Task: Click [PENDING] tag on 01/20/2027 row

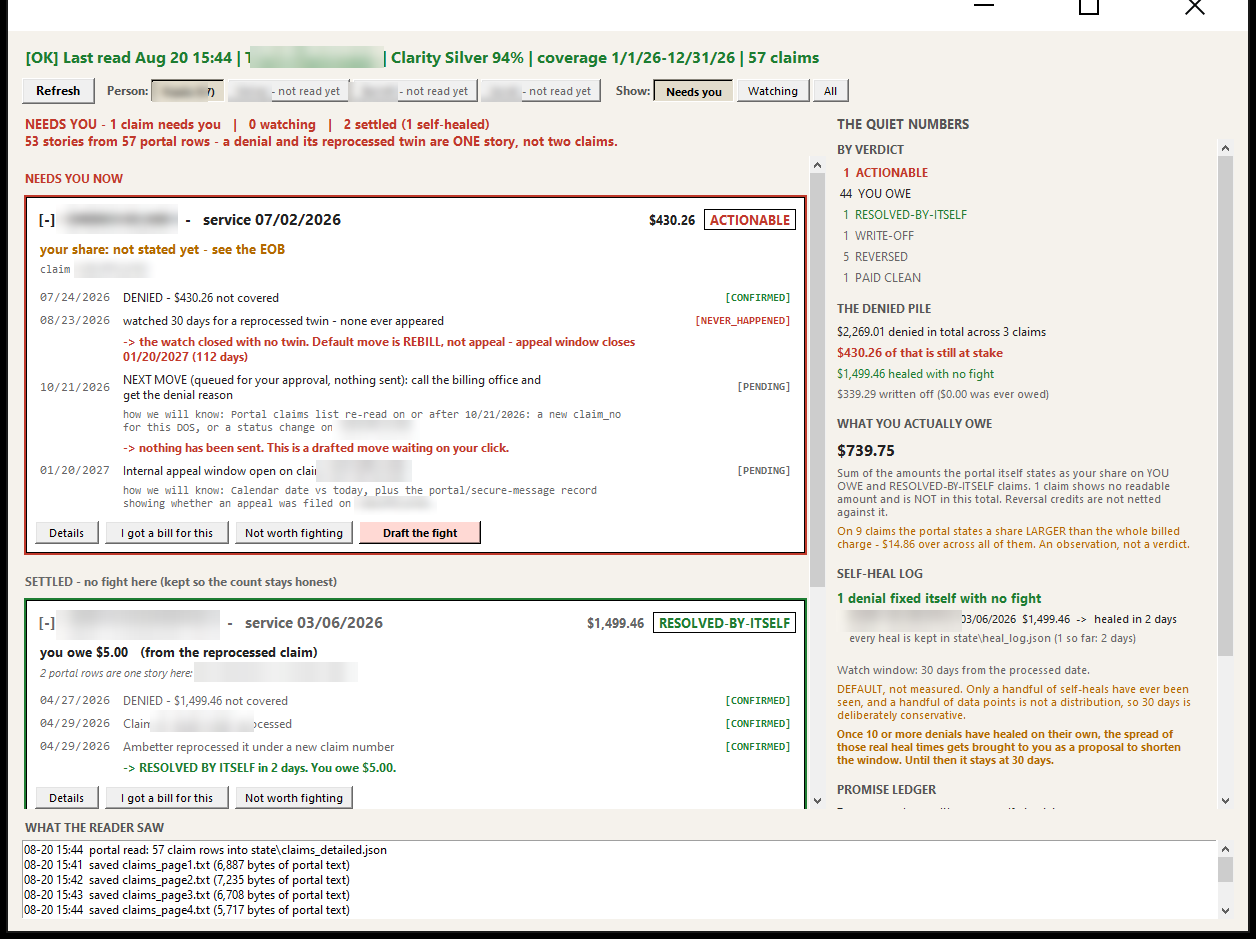Action: [x=764, y=471]
